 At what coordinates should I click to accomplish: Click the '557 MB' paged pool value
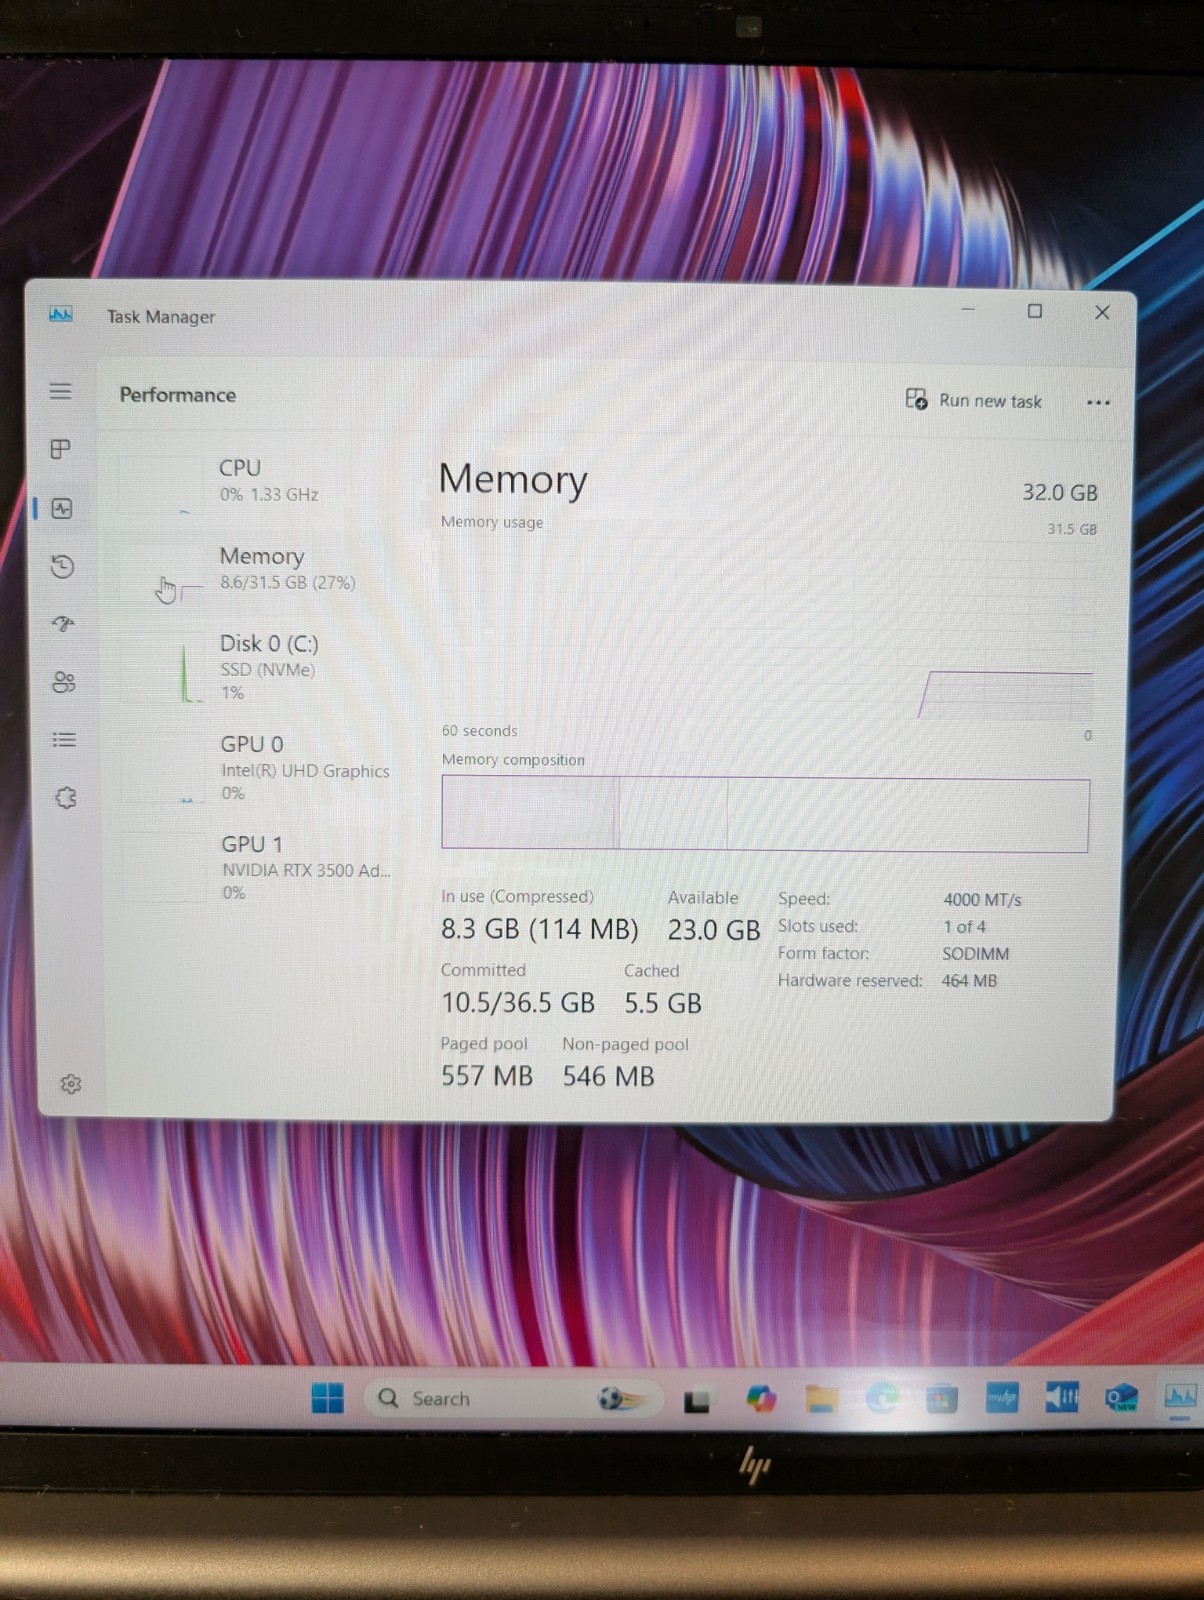click(487, 1076)
